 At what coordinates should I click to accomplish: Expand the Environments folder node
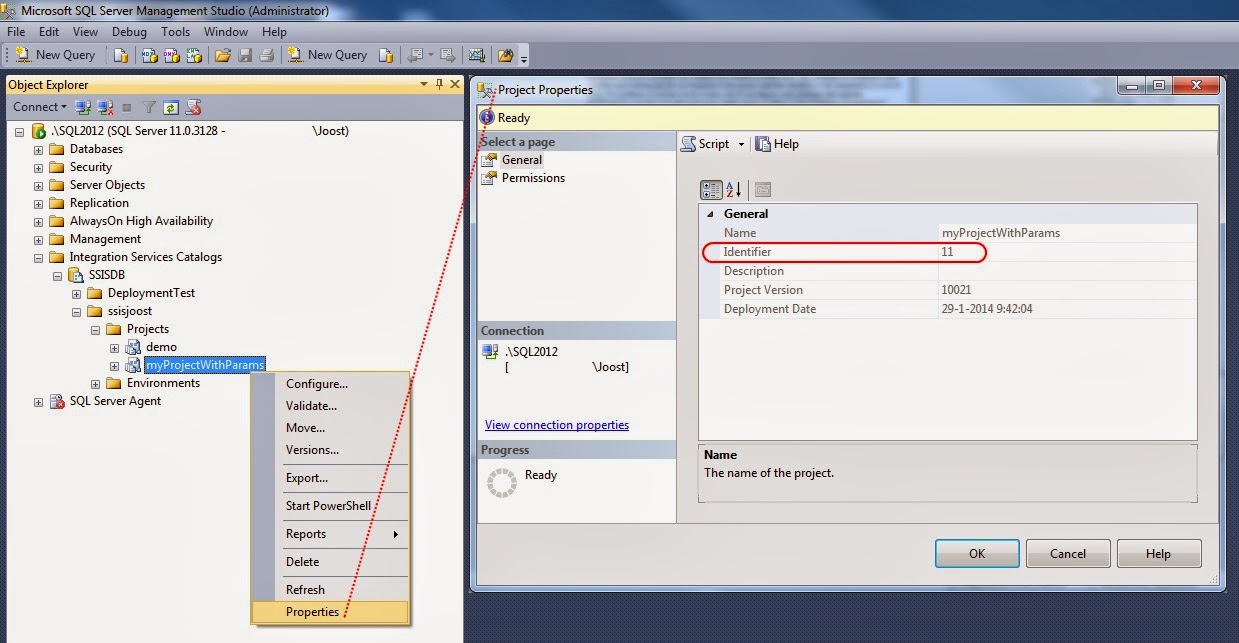96,383
